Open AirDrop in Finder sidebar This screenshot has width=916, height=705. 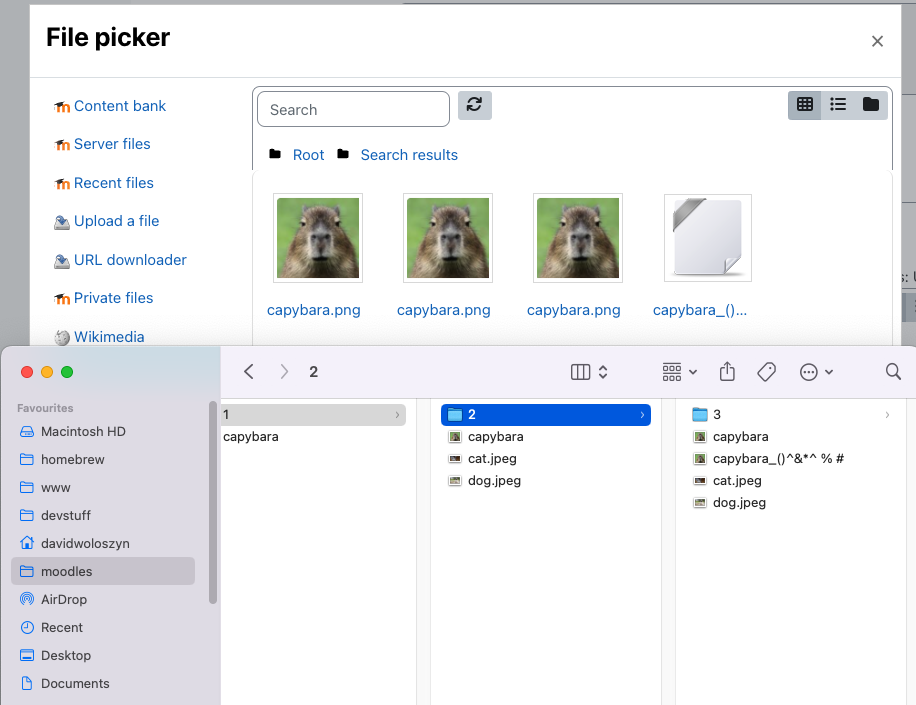click(x=103, y=600)
